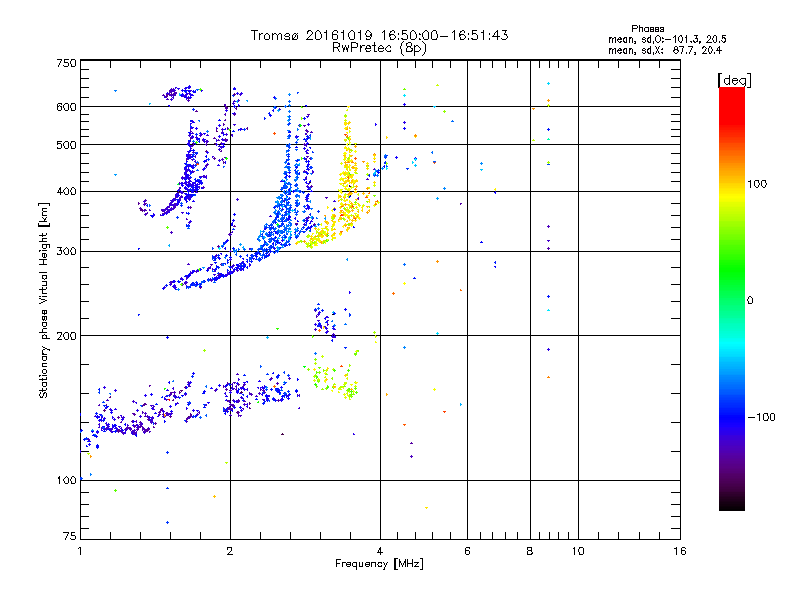This screenshot has height=600, width=800.
Task: Click the y-axis tick label '75'
Action: (70, 536)
